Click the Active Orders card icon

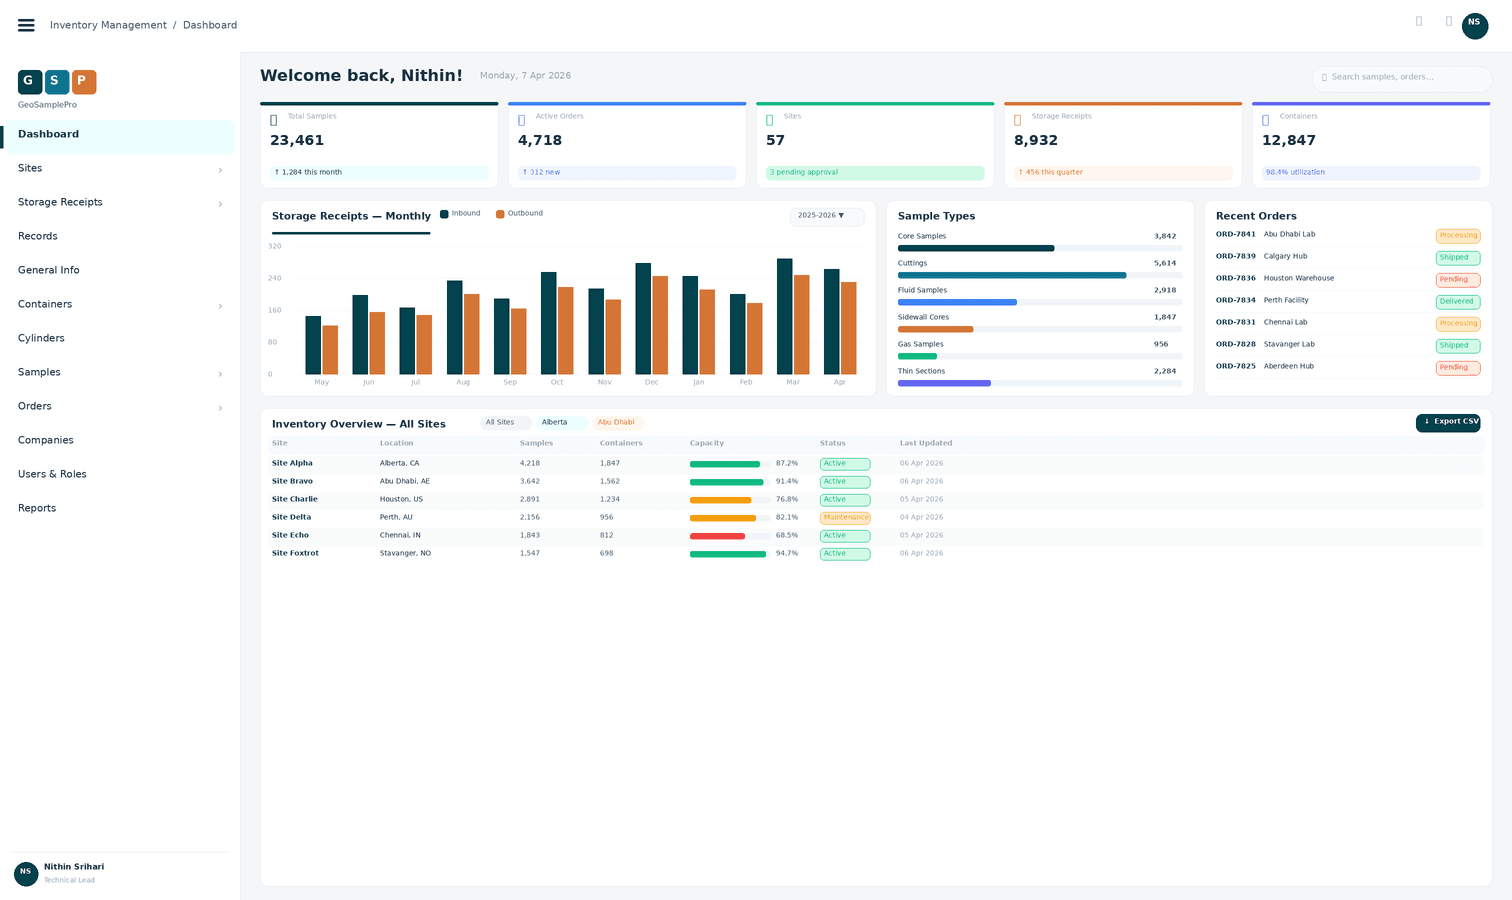click(522, 120)
